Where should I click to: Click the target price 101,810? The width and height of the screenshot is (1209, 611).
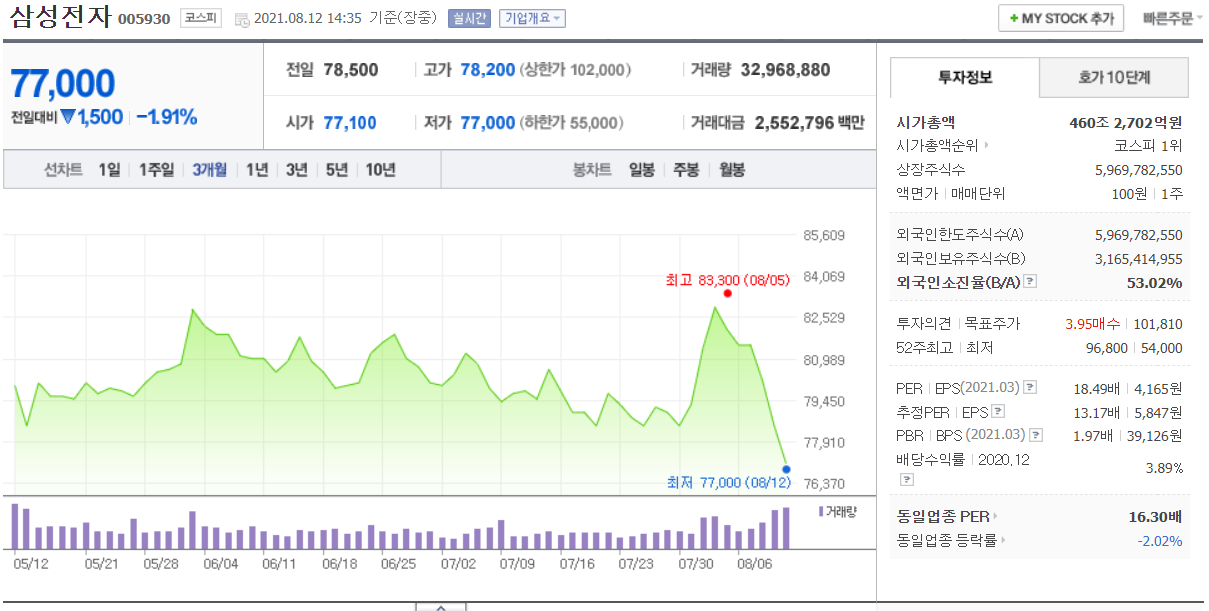coord(1159,324)
